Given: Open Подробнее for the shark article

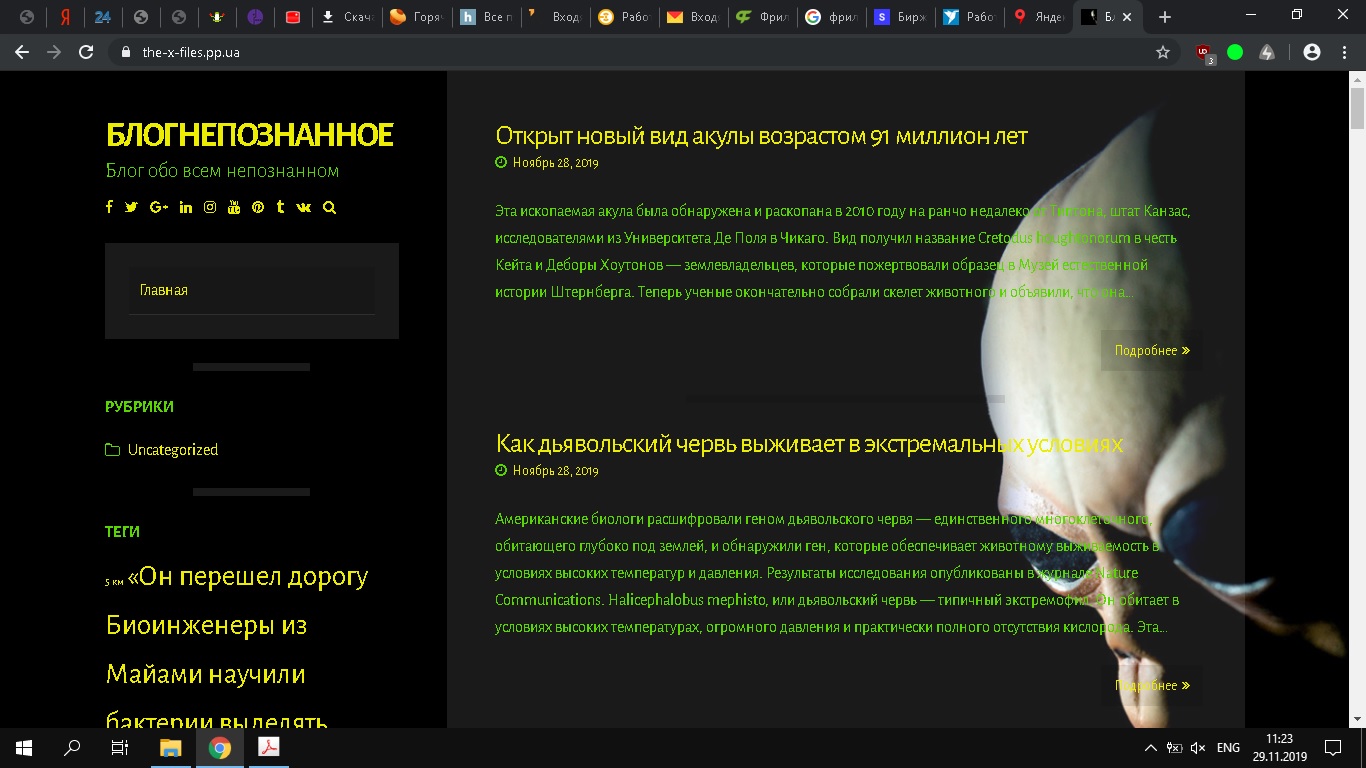Looking at the screenshot, I should tap(1151, 350).
